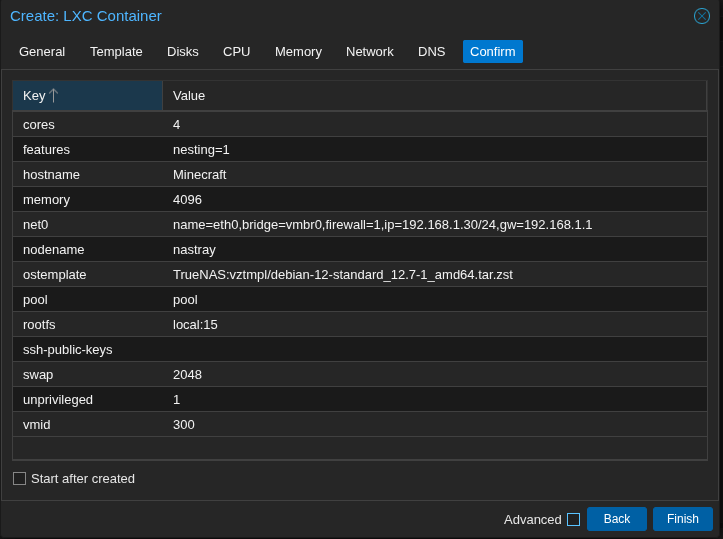Select the net0 row key
The height and width of the screenshot is (539, 723).
[36, 225]
